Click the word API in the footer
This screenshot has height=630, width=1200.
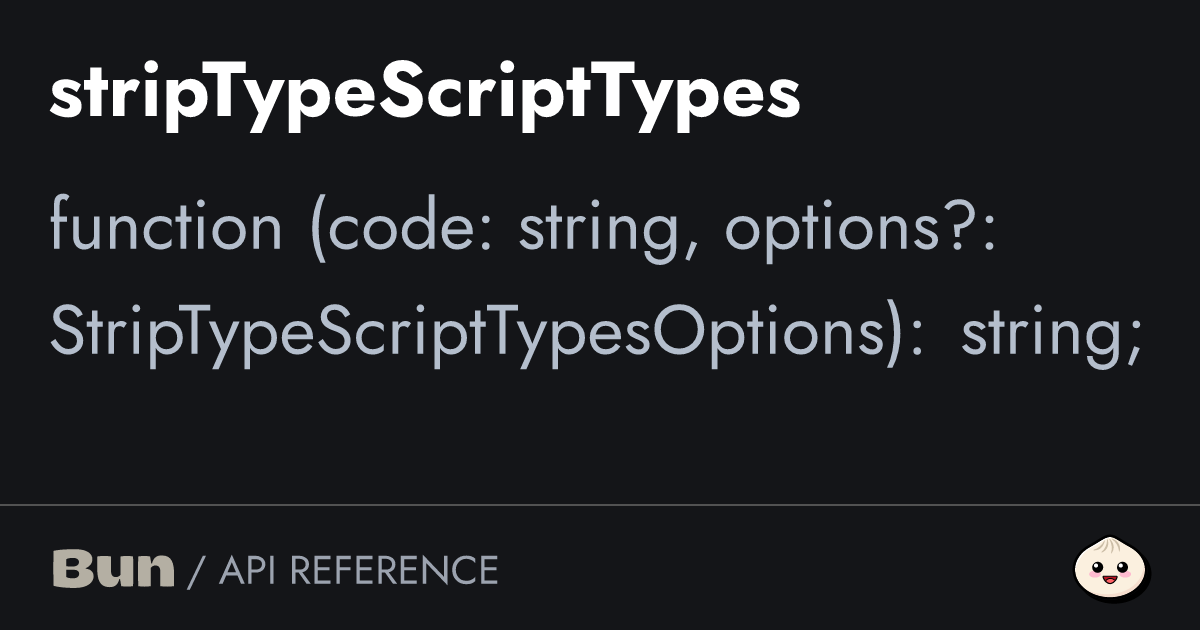coord(246,570)
